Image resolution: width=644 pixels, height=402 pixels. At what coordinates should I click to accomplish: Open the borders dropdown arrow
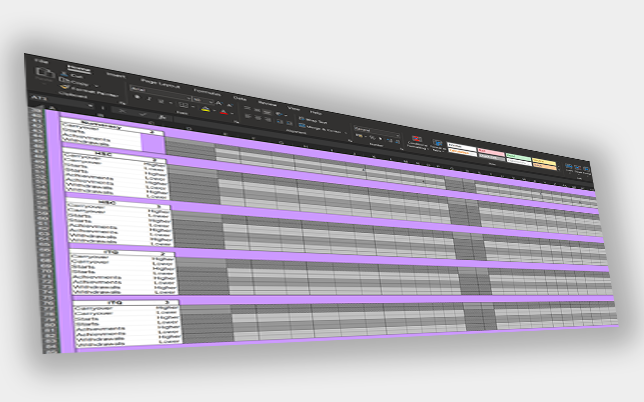coord(193,107)
